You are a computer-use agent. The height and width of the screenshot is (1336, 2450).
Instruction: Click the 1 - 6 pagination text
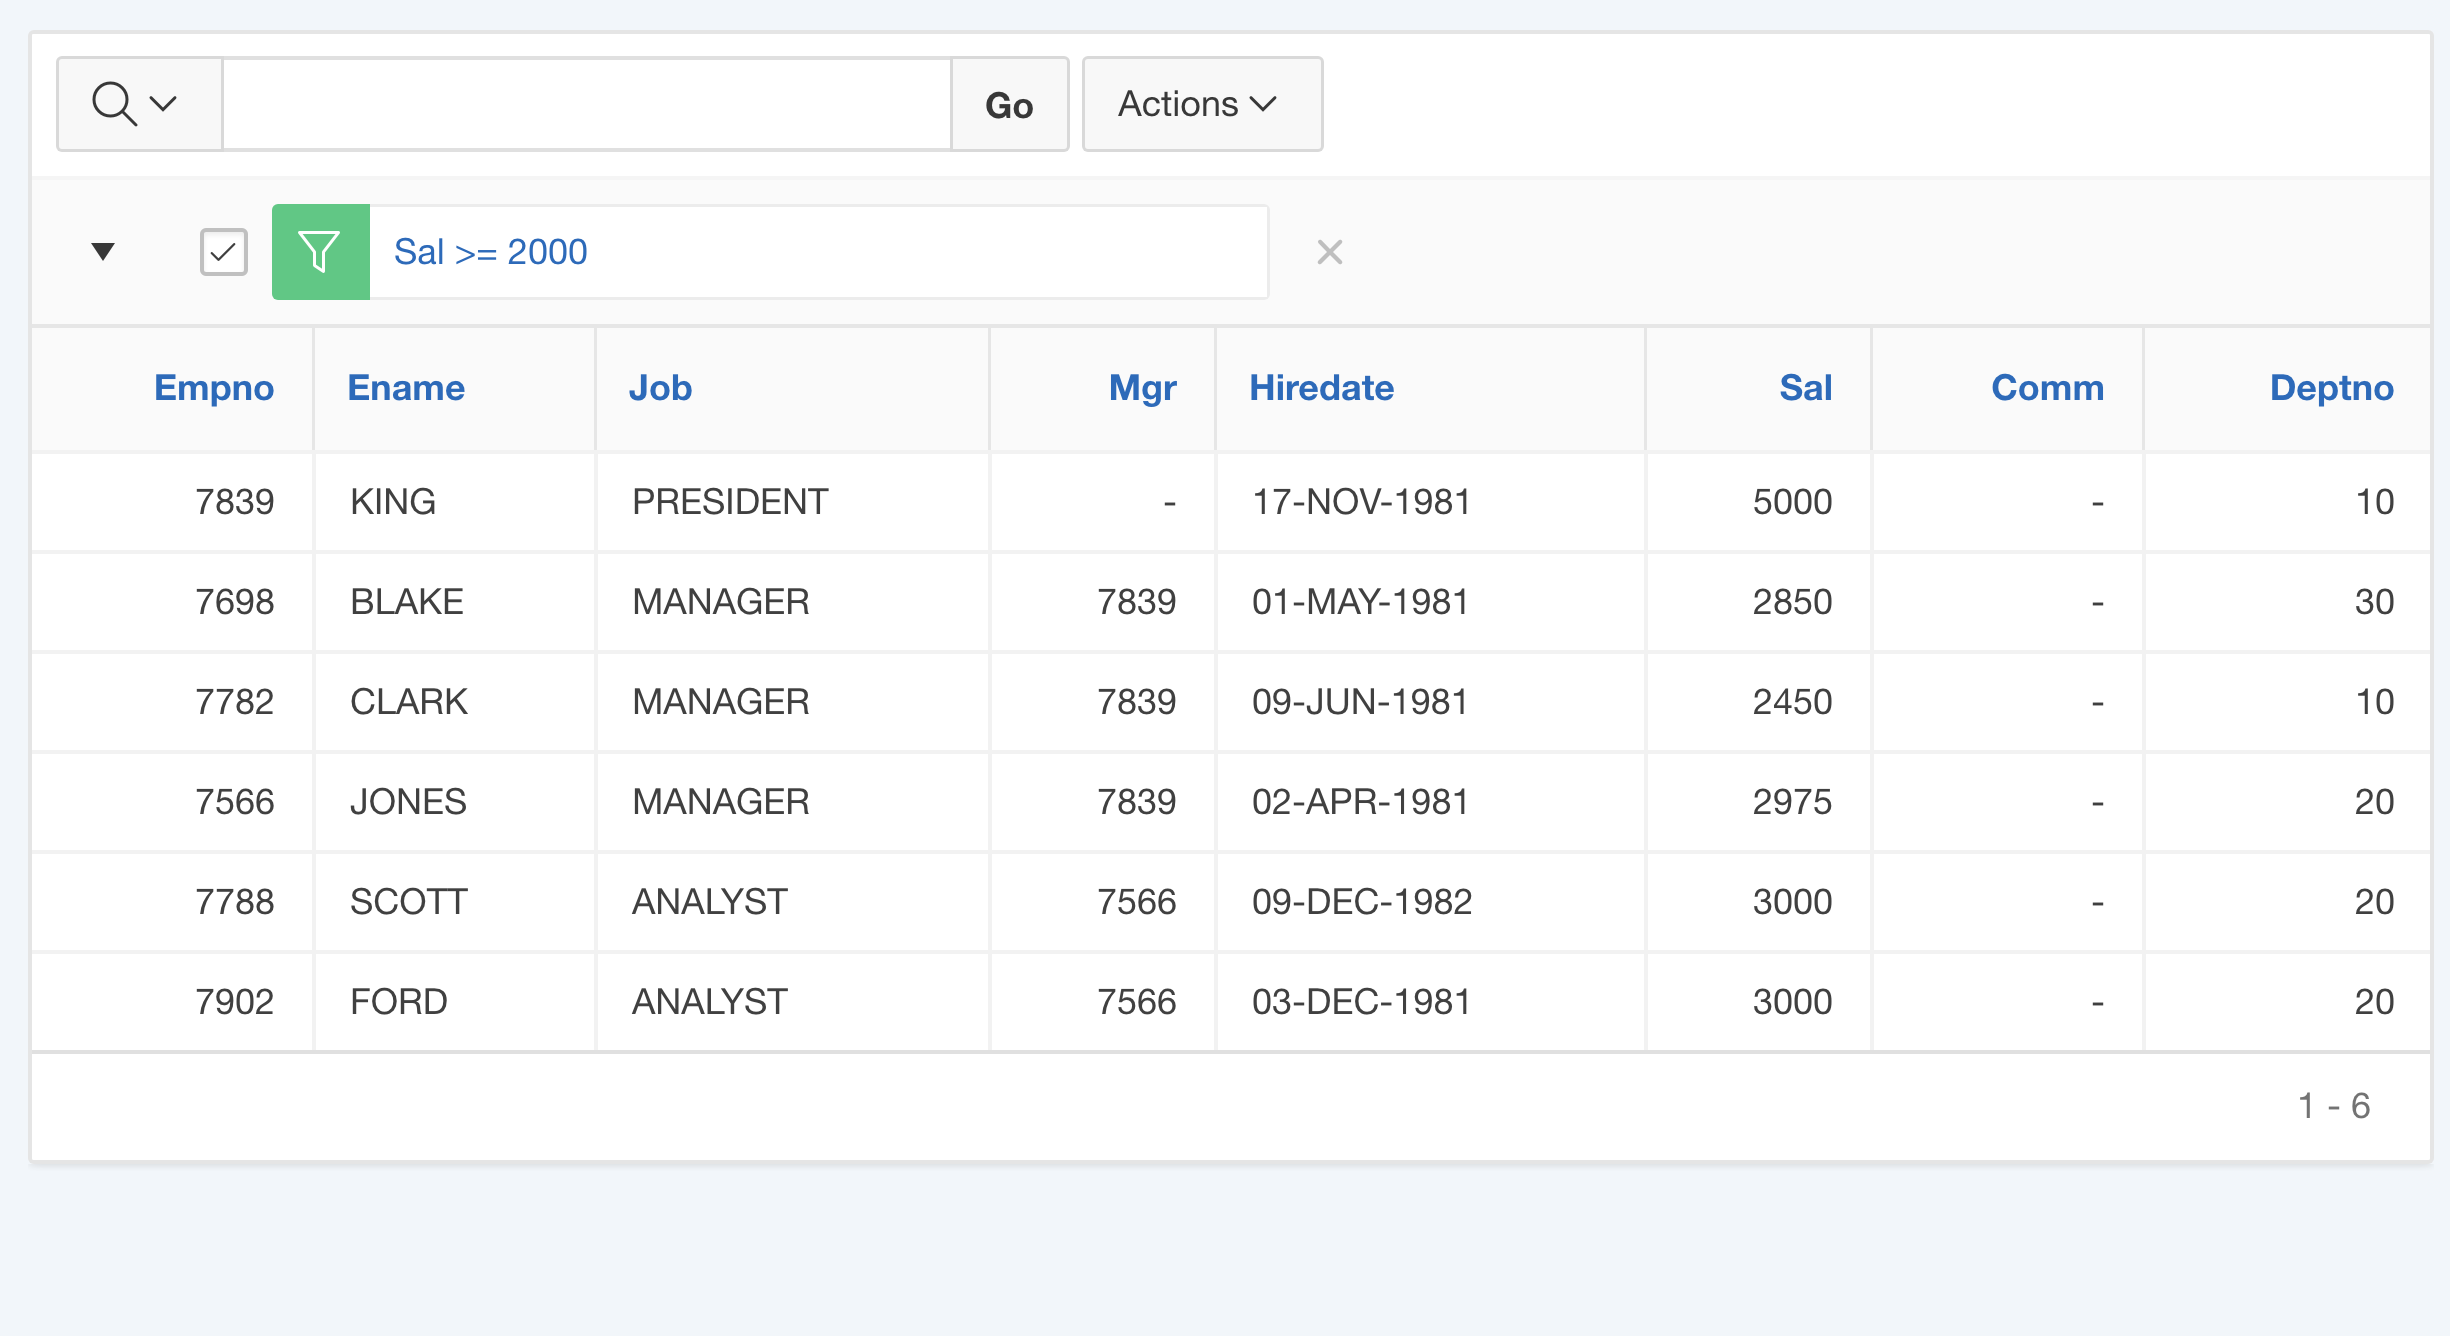tap(2333, 1106)
